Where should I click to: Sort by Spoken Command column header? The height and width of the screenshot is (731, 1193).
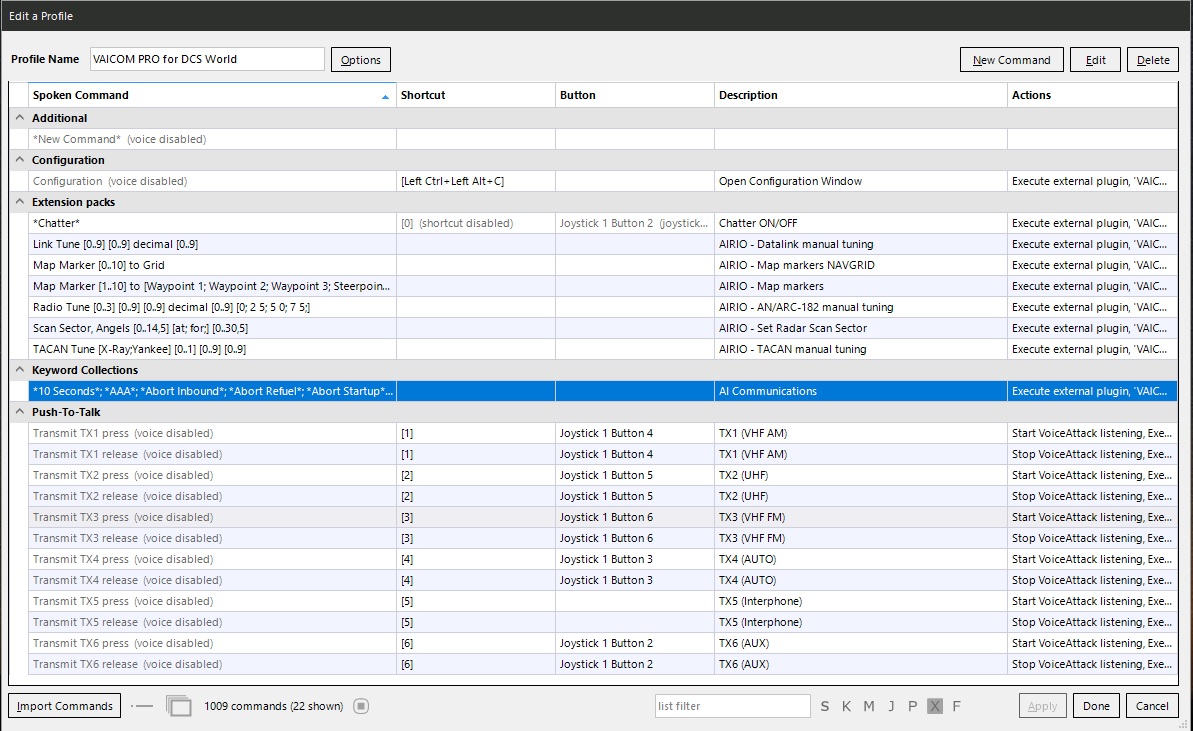click(x=212, y=95)
